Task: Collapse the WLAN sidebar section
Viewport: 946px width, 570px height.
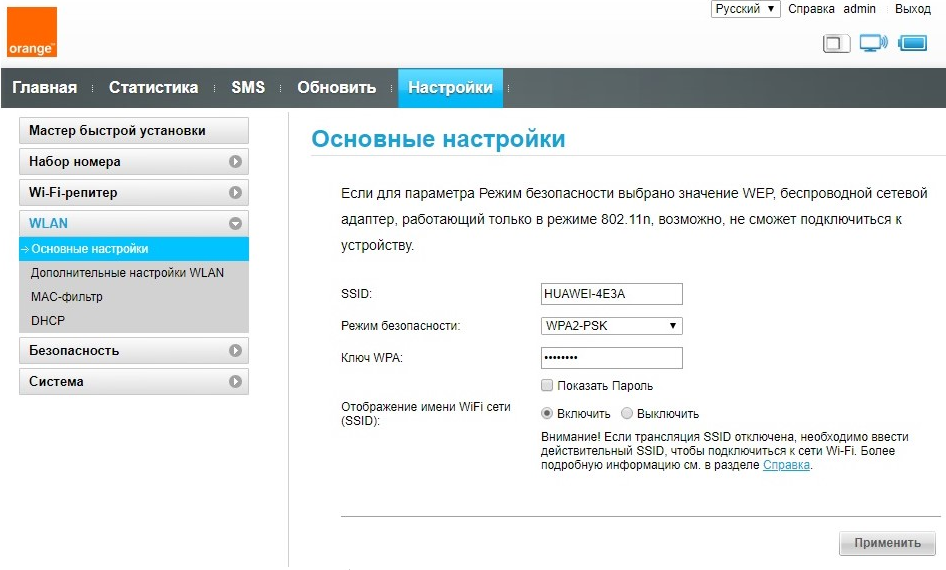Action: (235, 224)
